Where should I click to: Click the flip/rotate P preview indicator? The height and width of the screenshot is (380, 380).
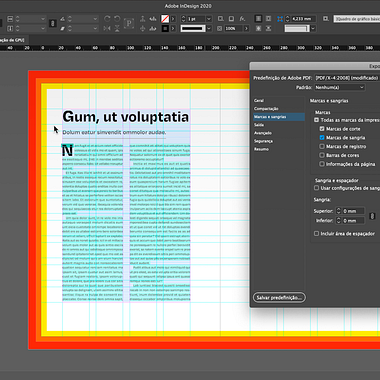(129, 24)
